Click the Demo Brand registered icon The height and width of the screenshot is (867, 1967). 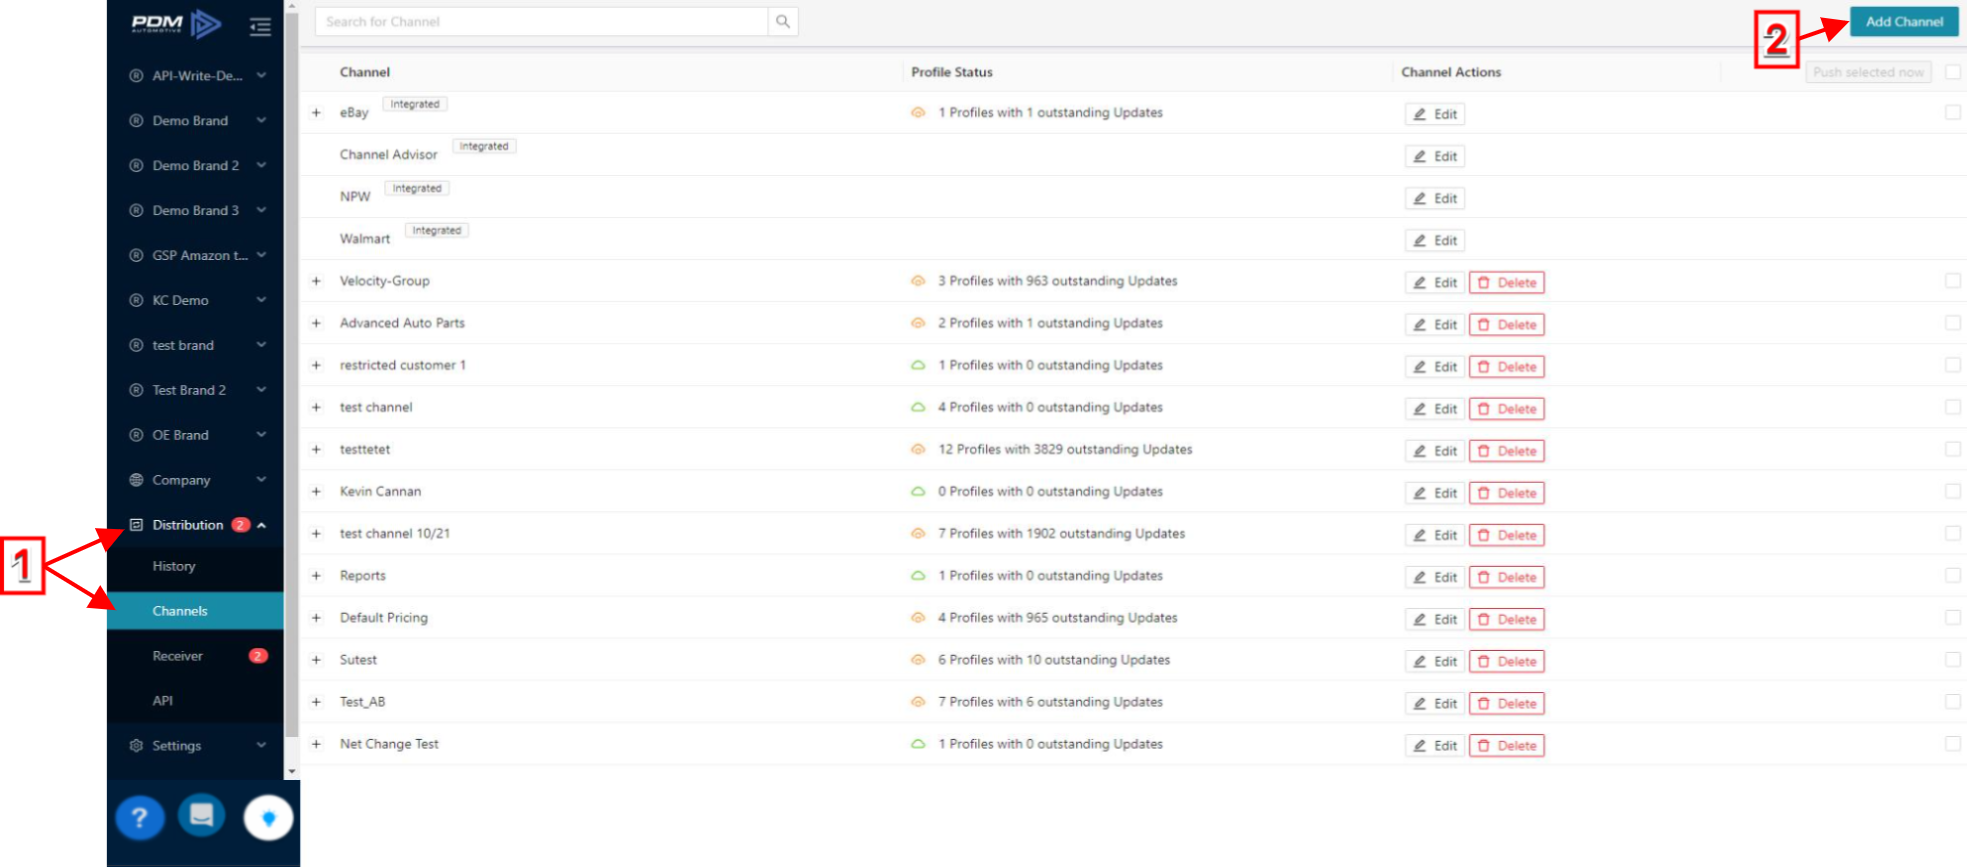click(x=136, y=121)
